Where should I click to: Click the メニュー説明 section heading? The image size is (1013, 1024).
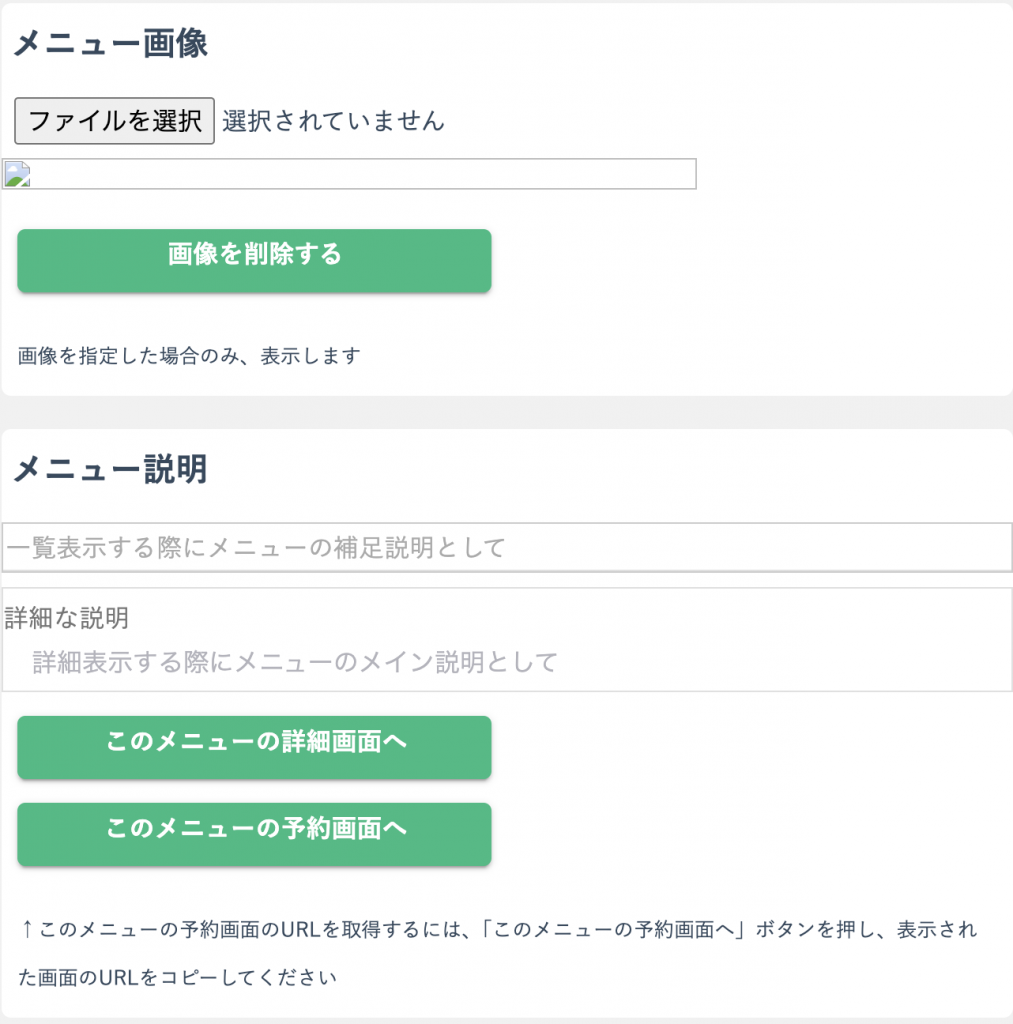click(x=110, y=468)
